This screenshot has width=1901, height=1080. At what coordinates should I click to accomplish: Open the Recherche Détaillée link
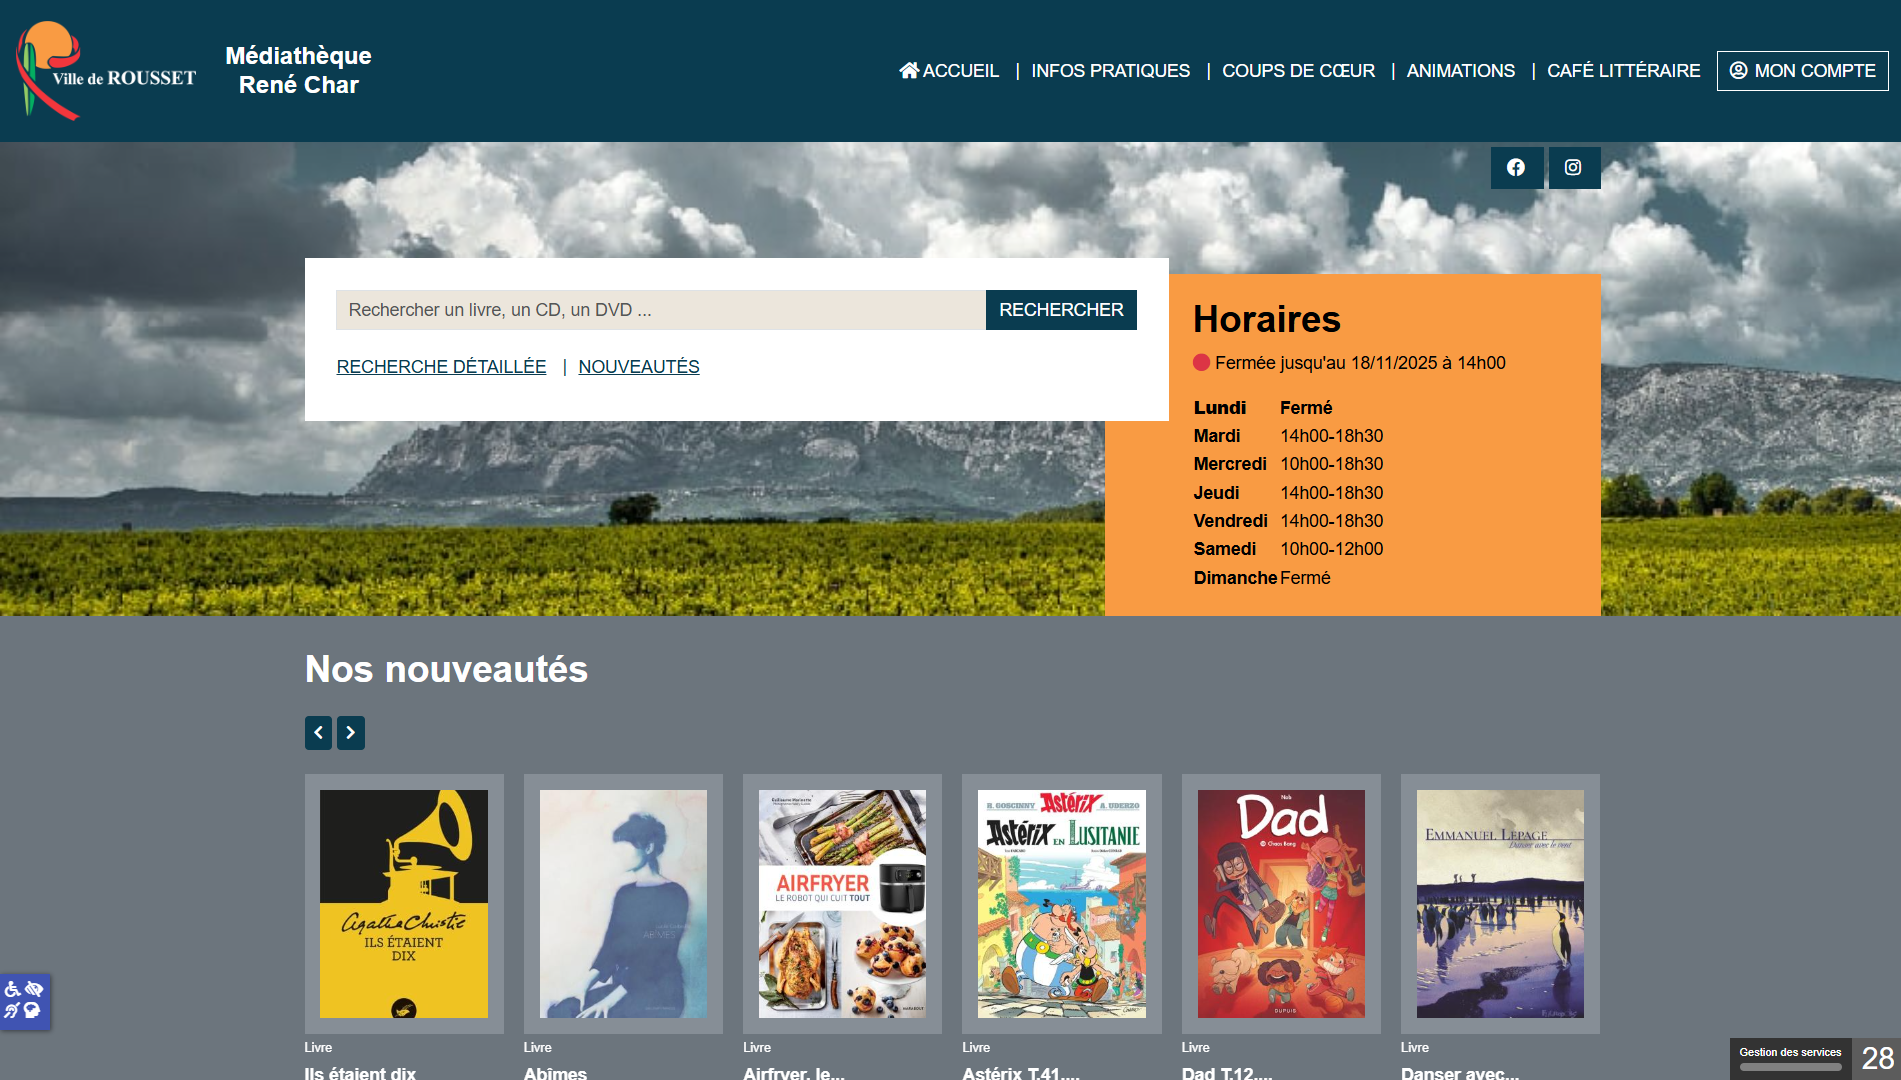click(441, 367)
